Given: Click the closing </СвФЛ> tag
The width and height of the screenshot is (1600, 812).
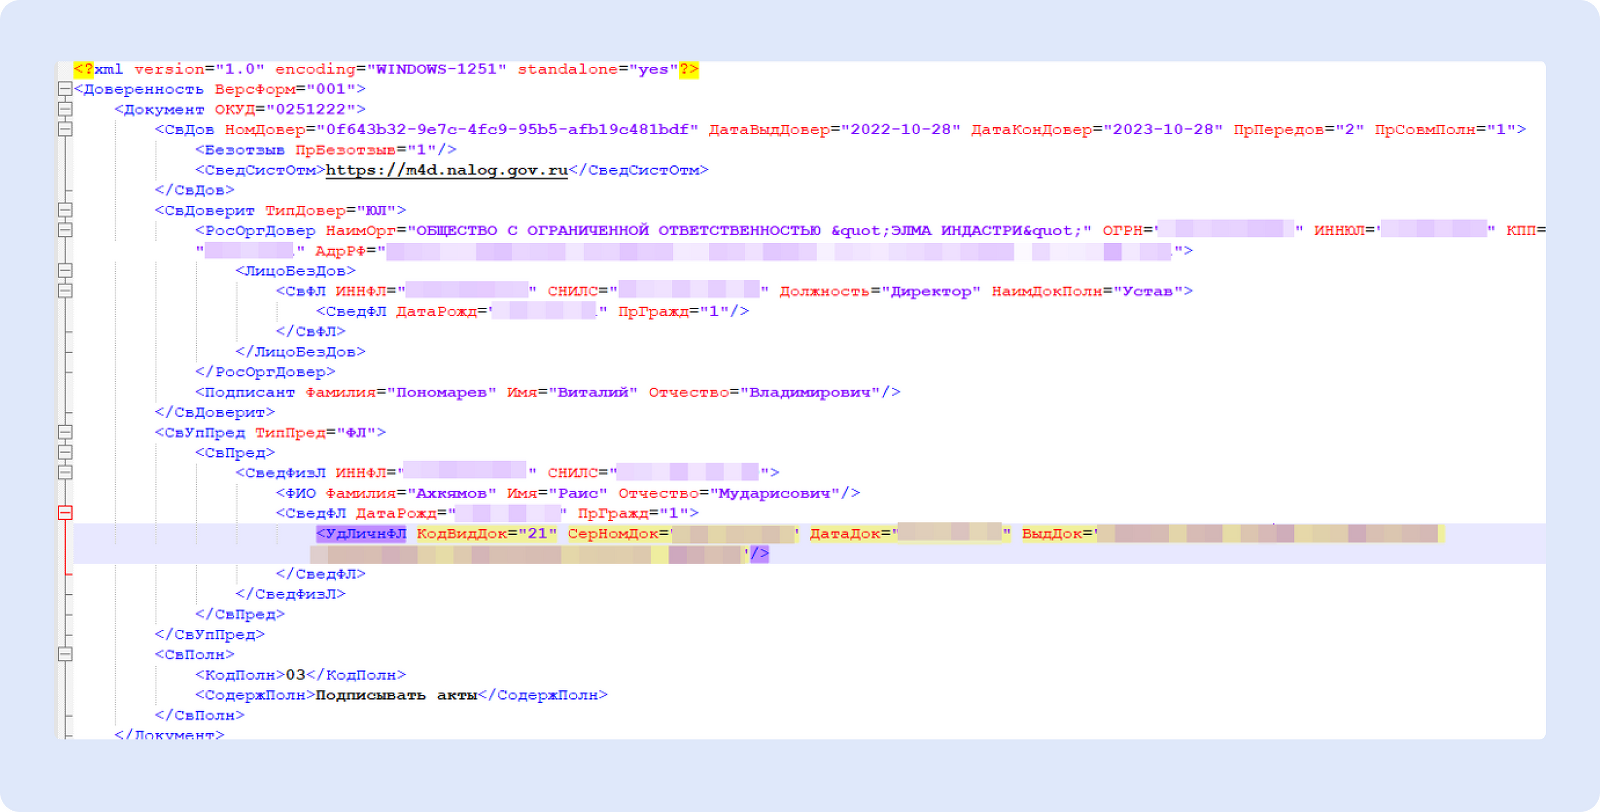Looking at the screenshot, I should (x=311, y=331).
